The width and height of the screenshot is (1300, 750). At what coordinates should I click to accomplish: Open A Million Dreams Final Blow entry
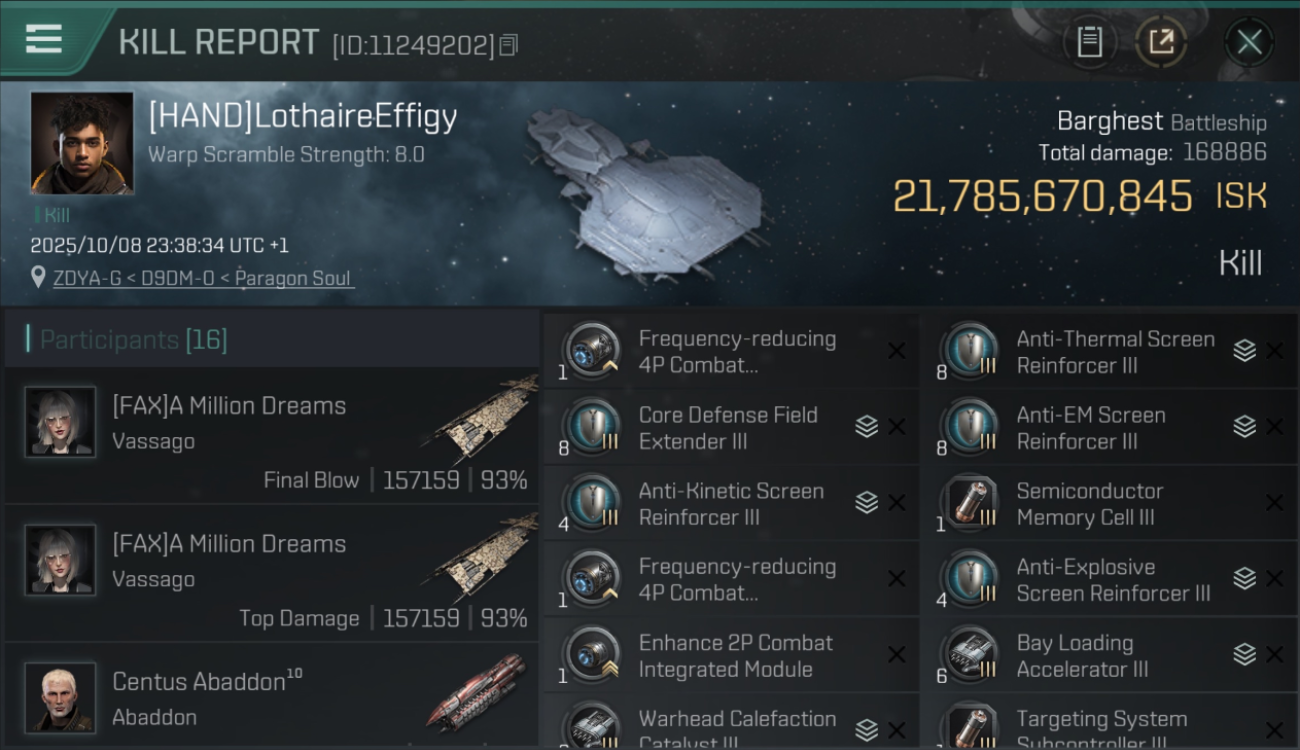[x=272, y=436]
